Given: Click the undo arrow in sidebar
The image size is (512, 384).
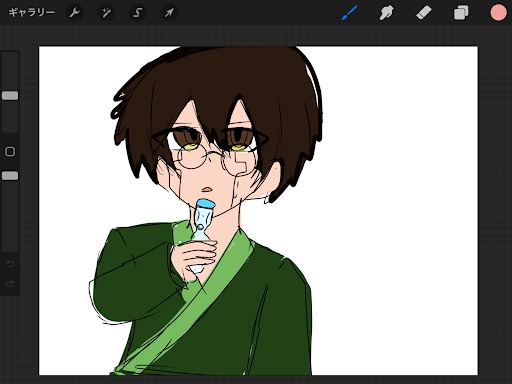Looking at the screenshot, I should (x=10, y=264).
